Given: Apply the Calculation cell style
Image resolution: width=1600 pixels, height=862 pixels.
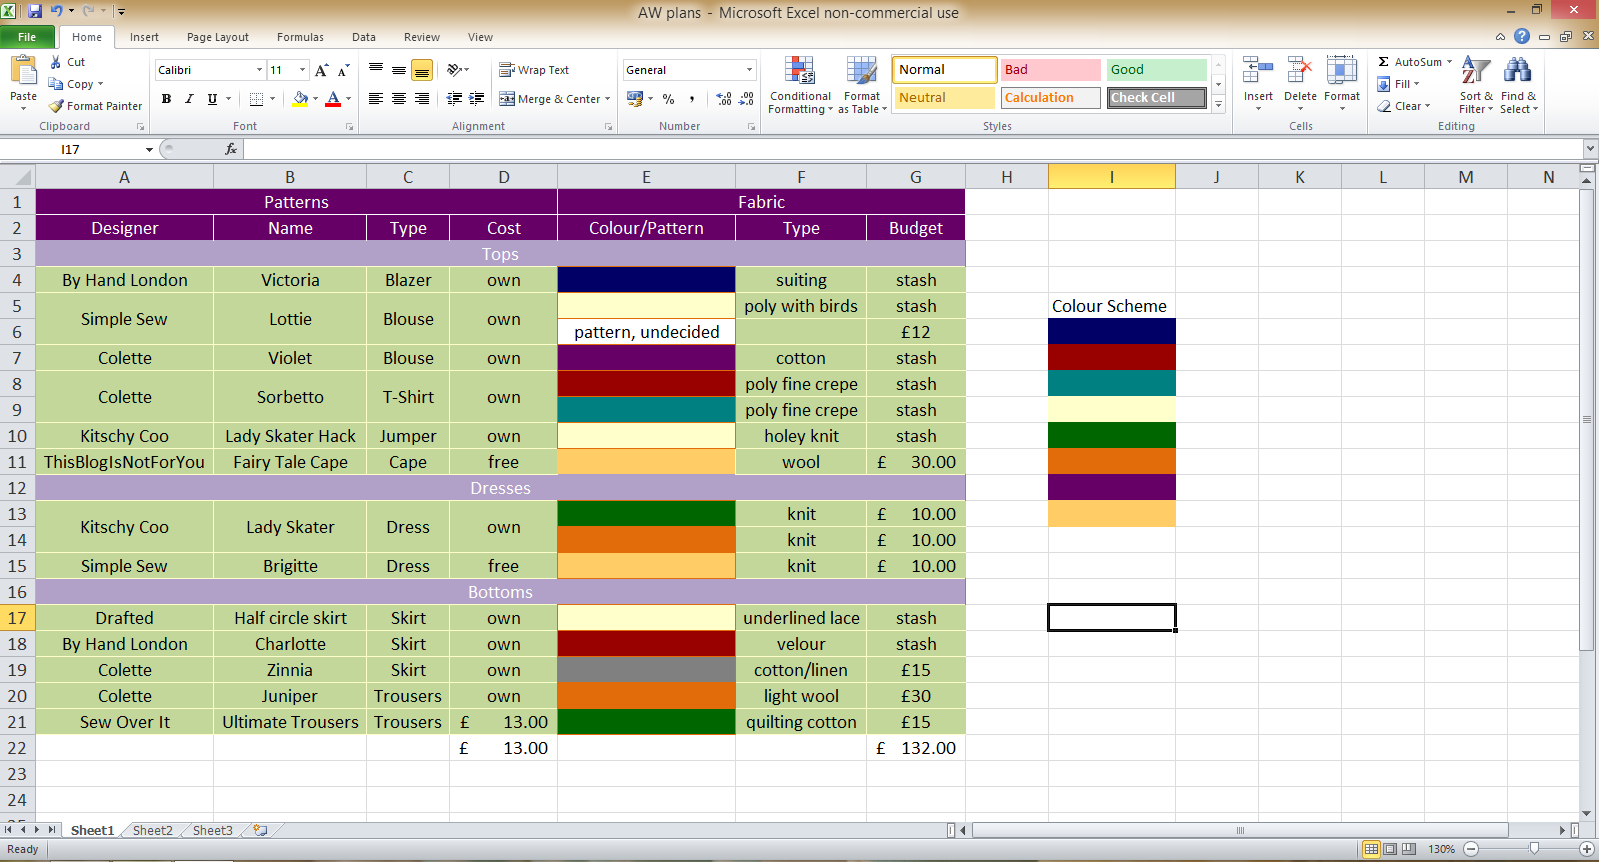Looking at the screenshot, I should [x=1050, y=98].
